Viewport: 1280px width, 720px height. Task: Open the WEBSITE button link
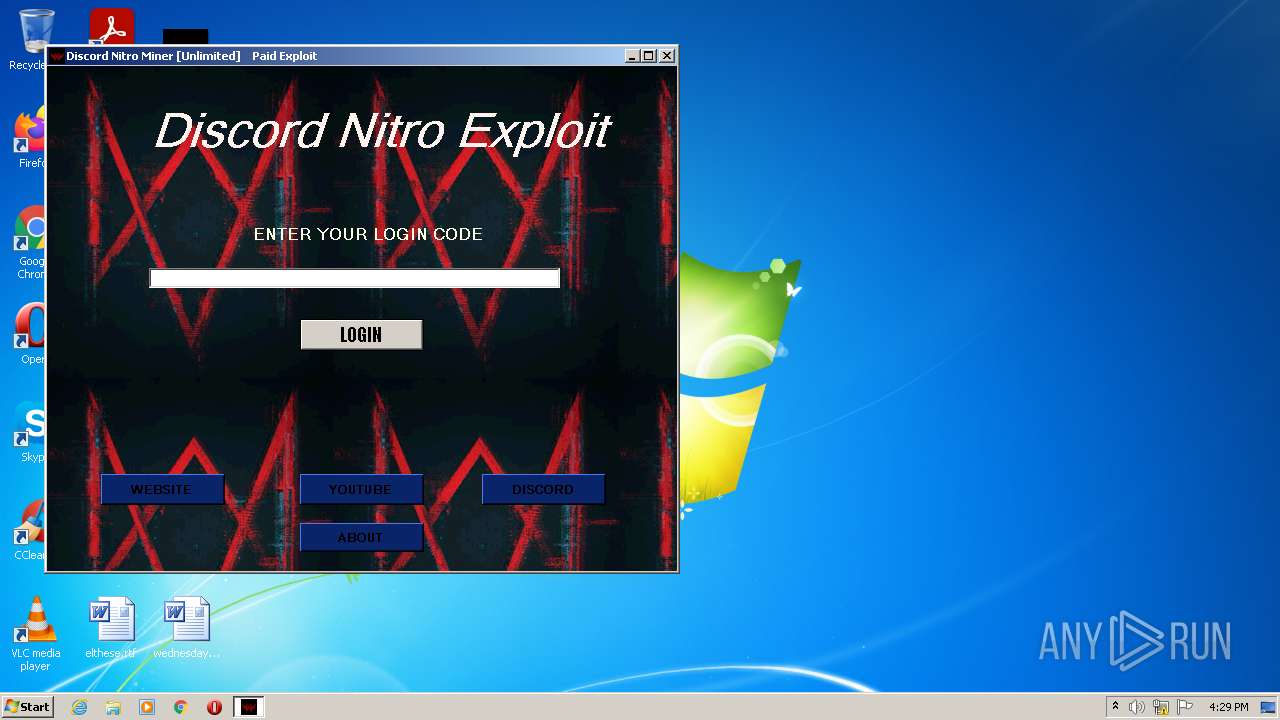click(162, 489)
